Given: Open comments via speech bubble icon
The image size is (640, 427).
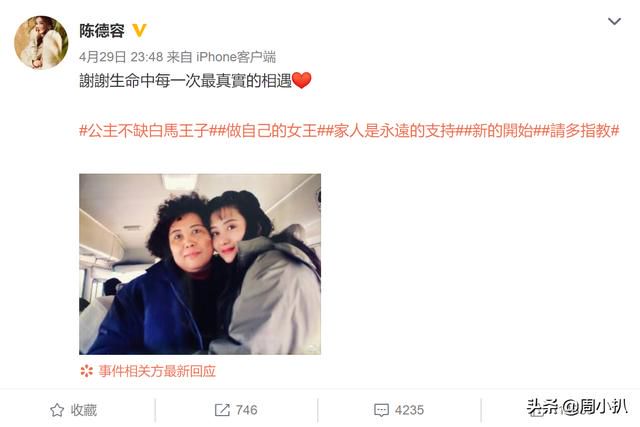Looking at the screenshot, I should coord(381,410).
